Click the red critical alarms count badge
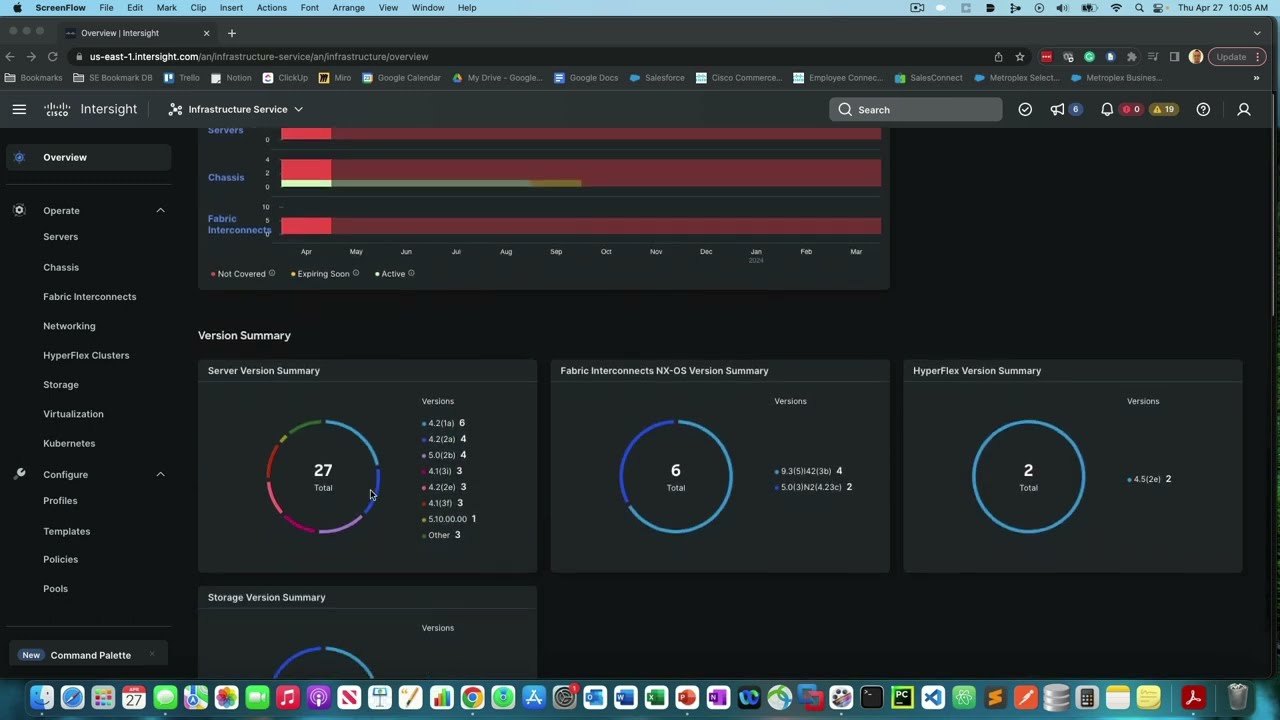The width and height of the screenshot is (1280, 720). (1132, 109)
